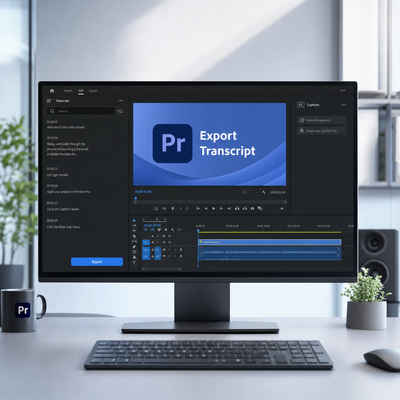Open the Captions panel three-dots menu
The width and height of the screenshot is (400, 400).
tap(344, 105)
